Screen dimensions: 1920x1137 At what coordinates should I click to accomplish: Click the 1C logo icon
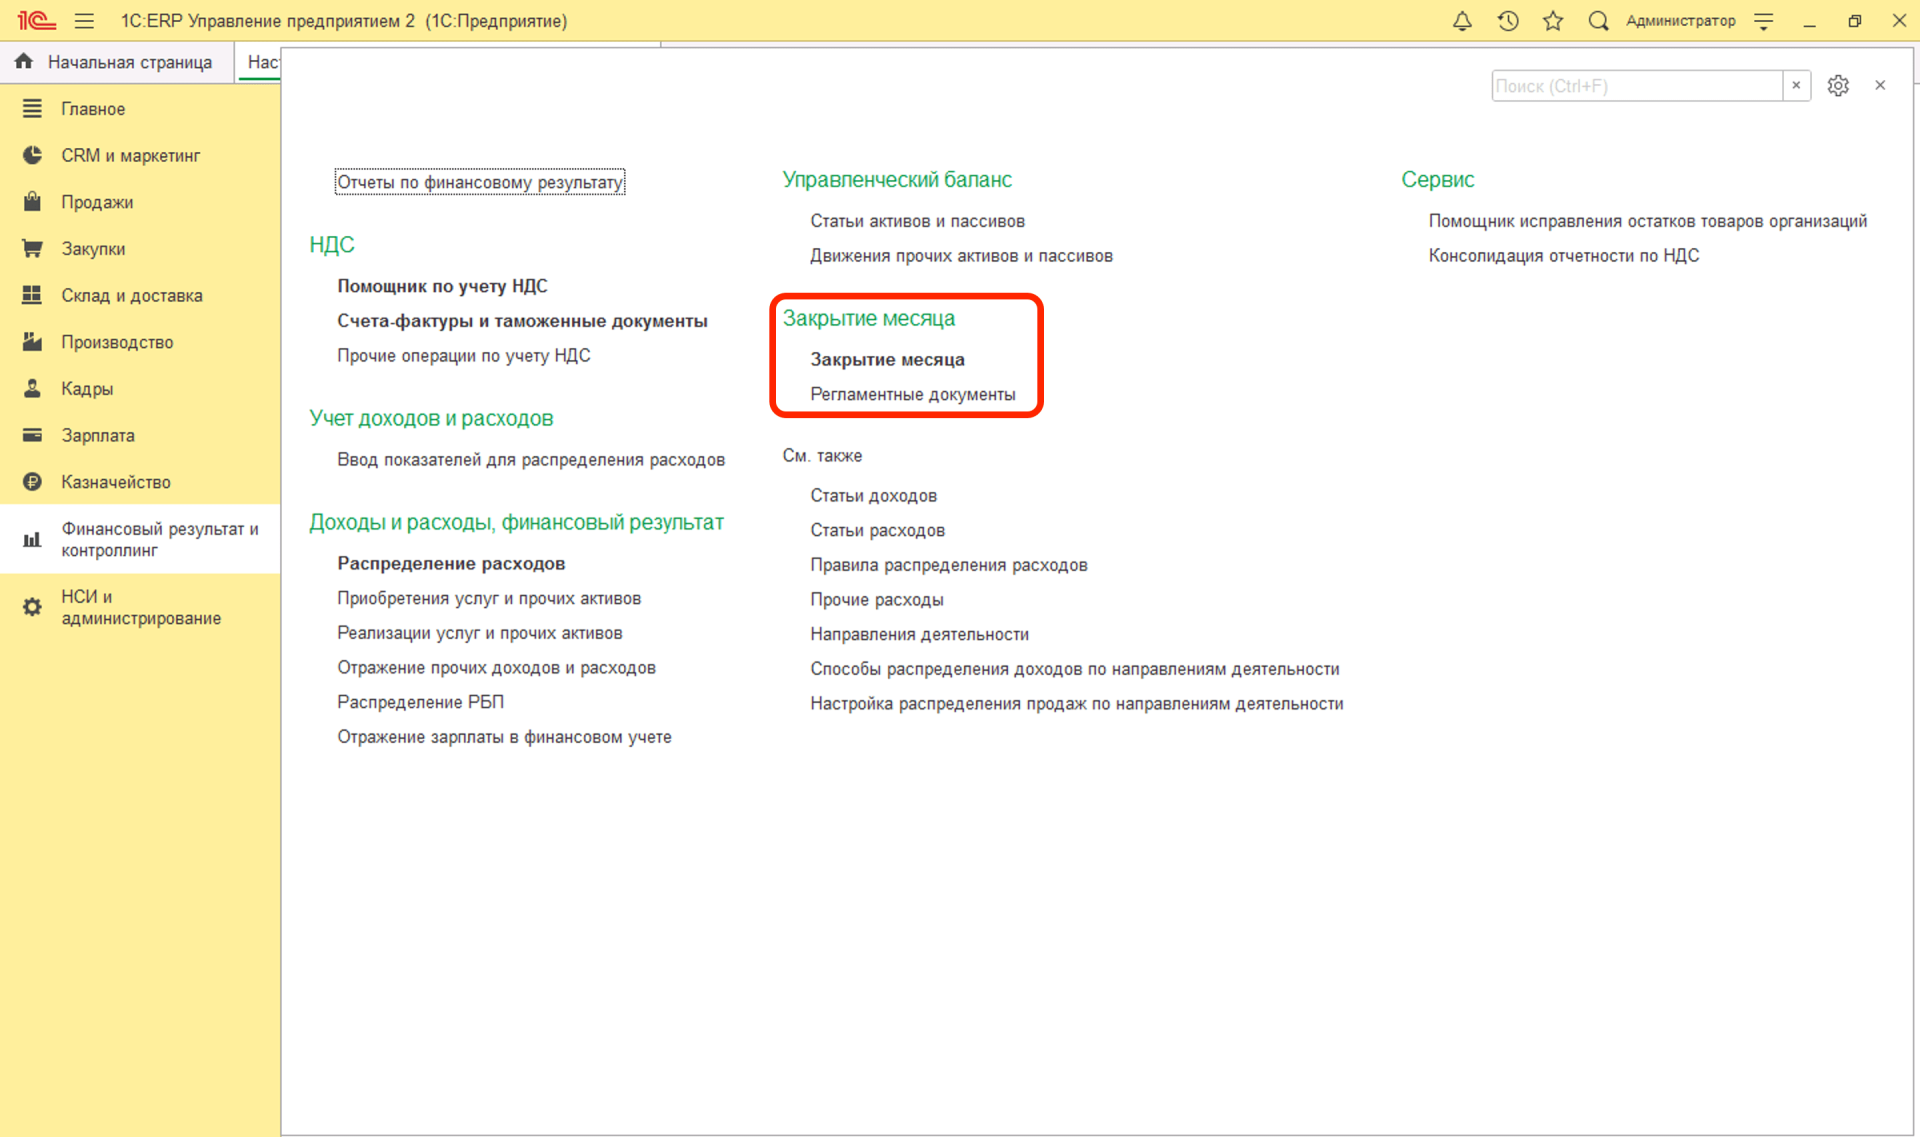pos(36,21)
